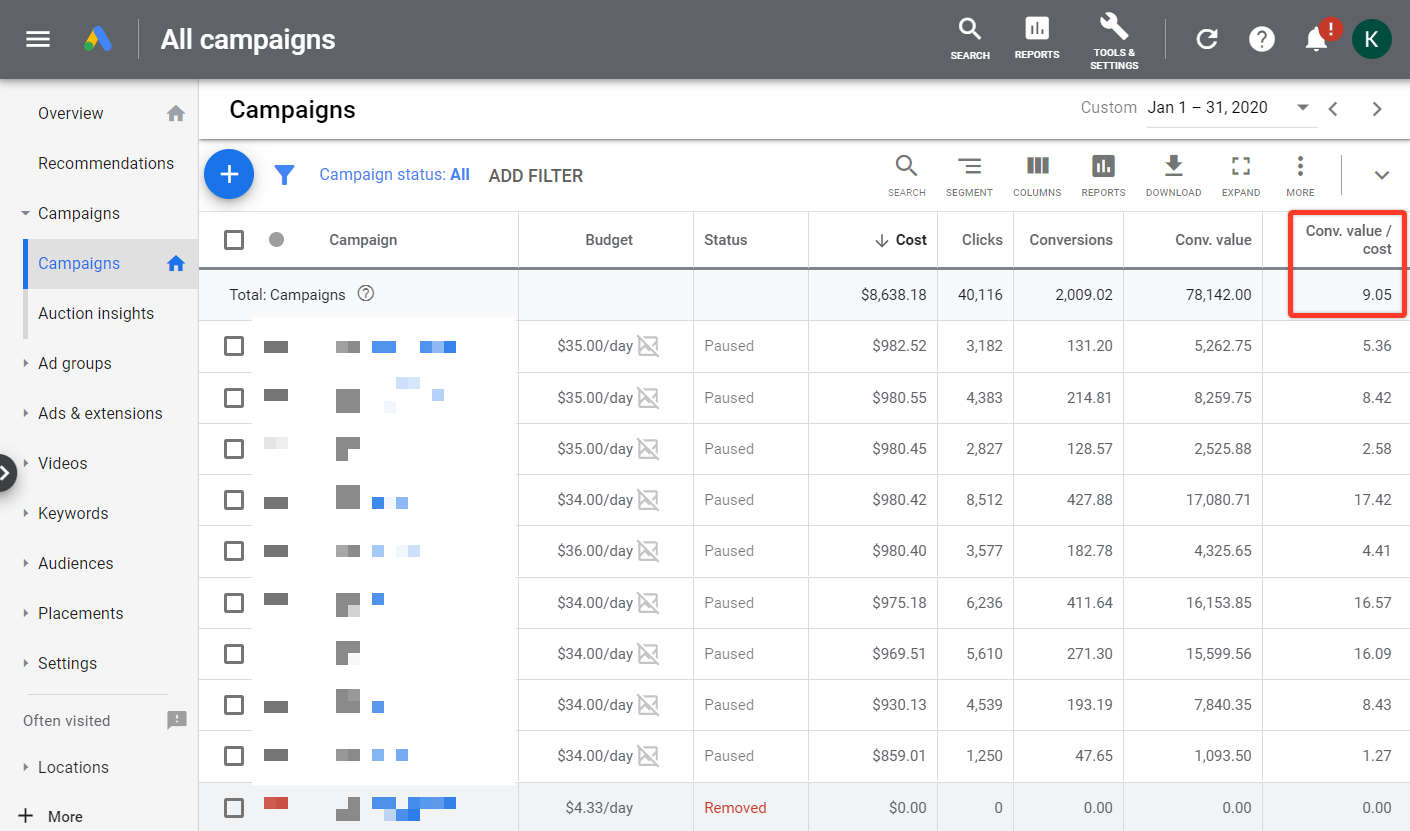Click the Google Ads logo
This screenshot has width=1410, height=831.
[x=97, y=39]
